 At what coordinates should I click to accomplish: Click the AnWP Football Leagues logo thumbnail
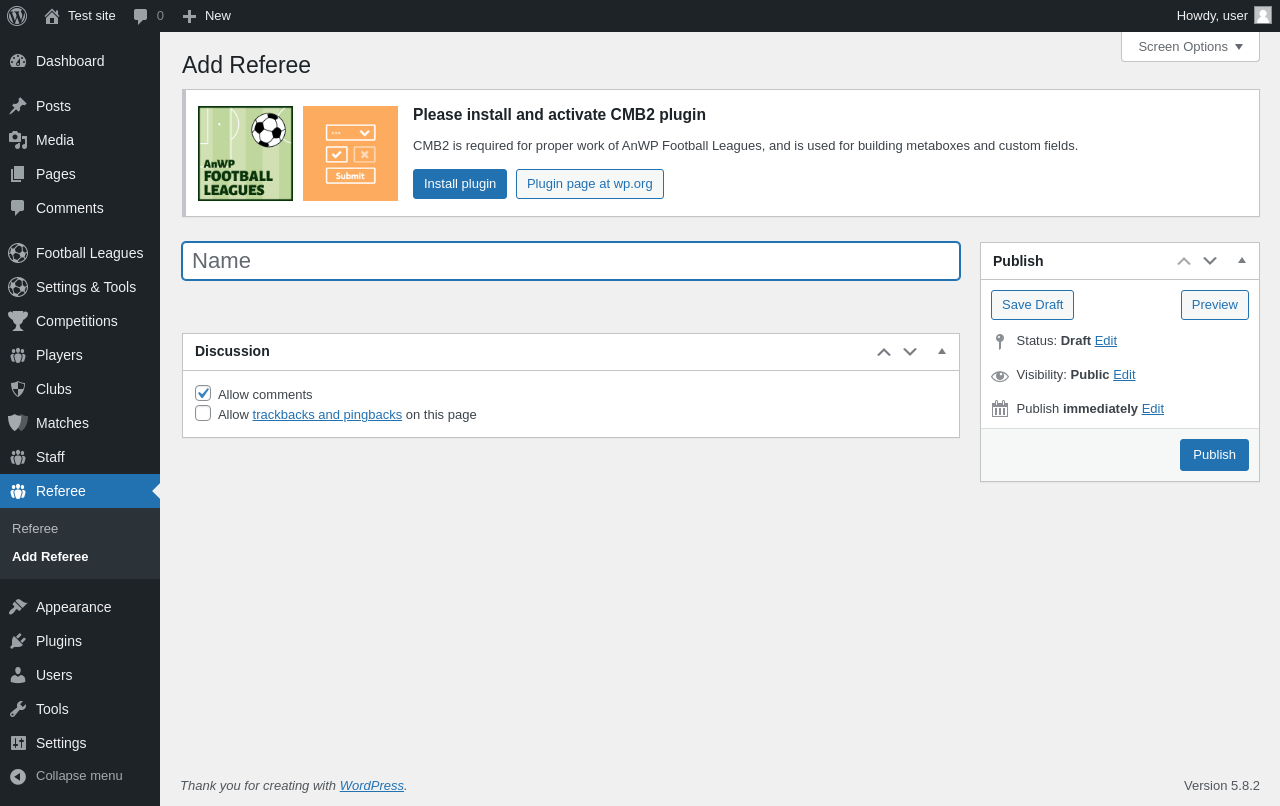pos(245,153)
